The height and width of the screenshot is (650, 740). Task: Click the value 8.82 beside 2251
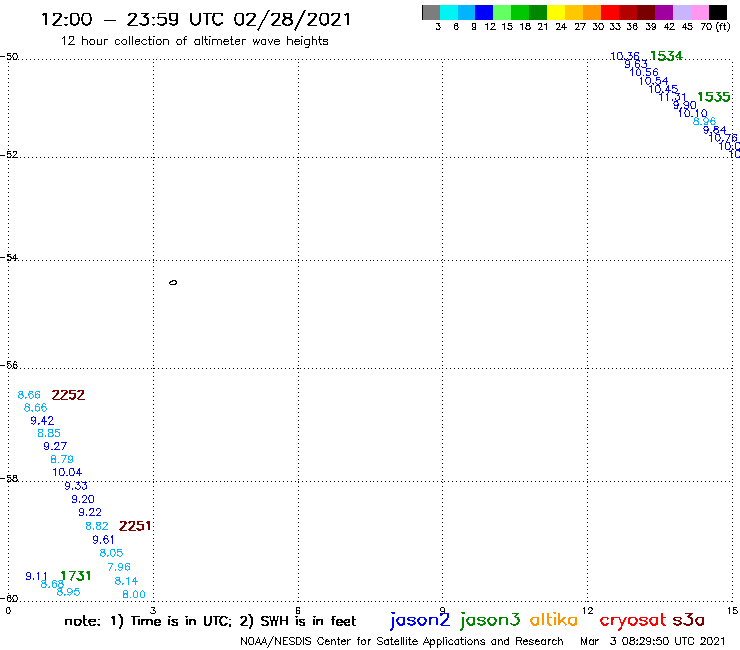(x=97, y=526)
